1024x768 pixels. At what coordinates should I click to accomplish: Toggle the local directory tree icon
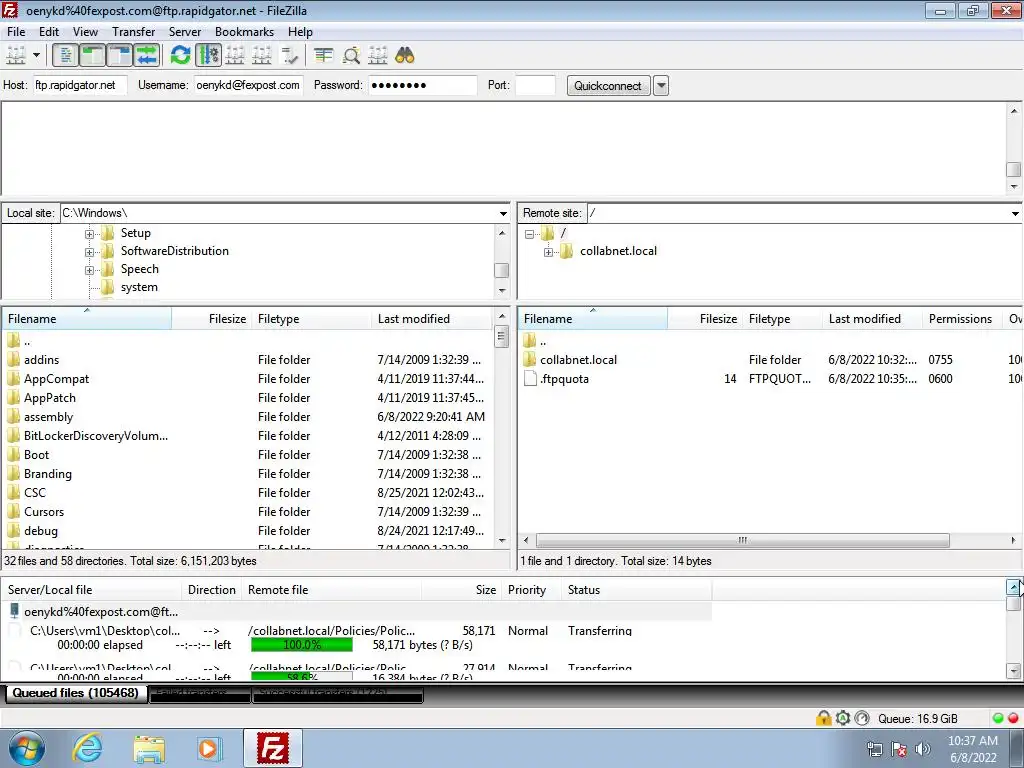(92, 56)
